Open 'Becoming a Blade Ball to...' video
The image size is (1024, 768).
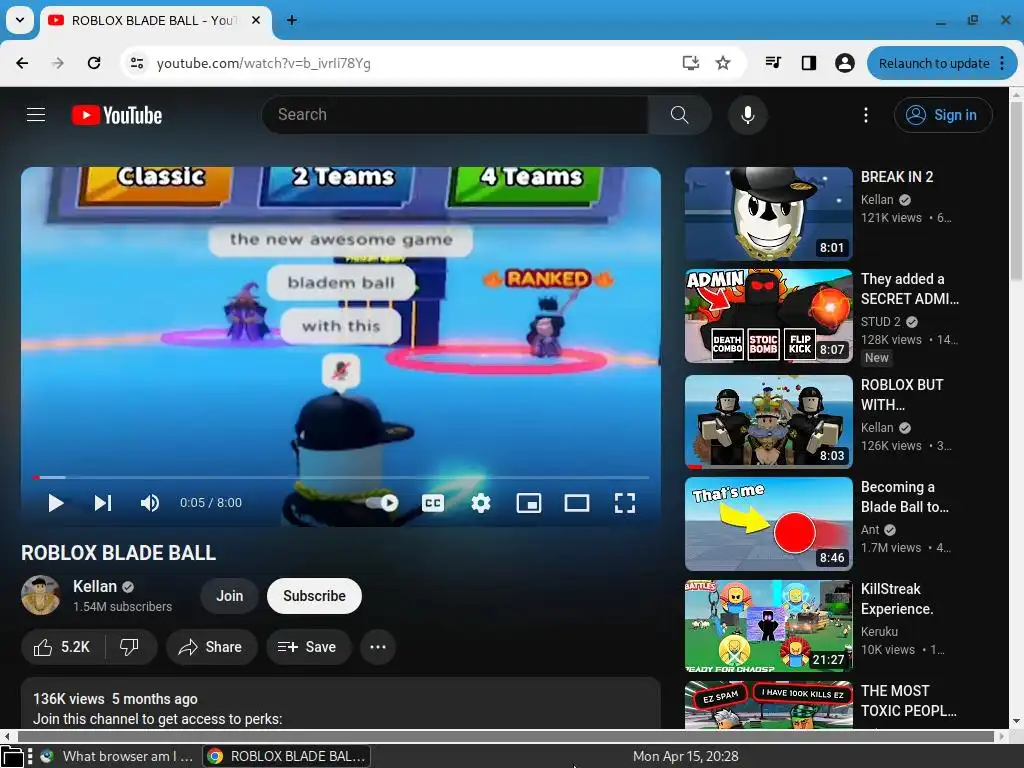click(904, 497)
